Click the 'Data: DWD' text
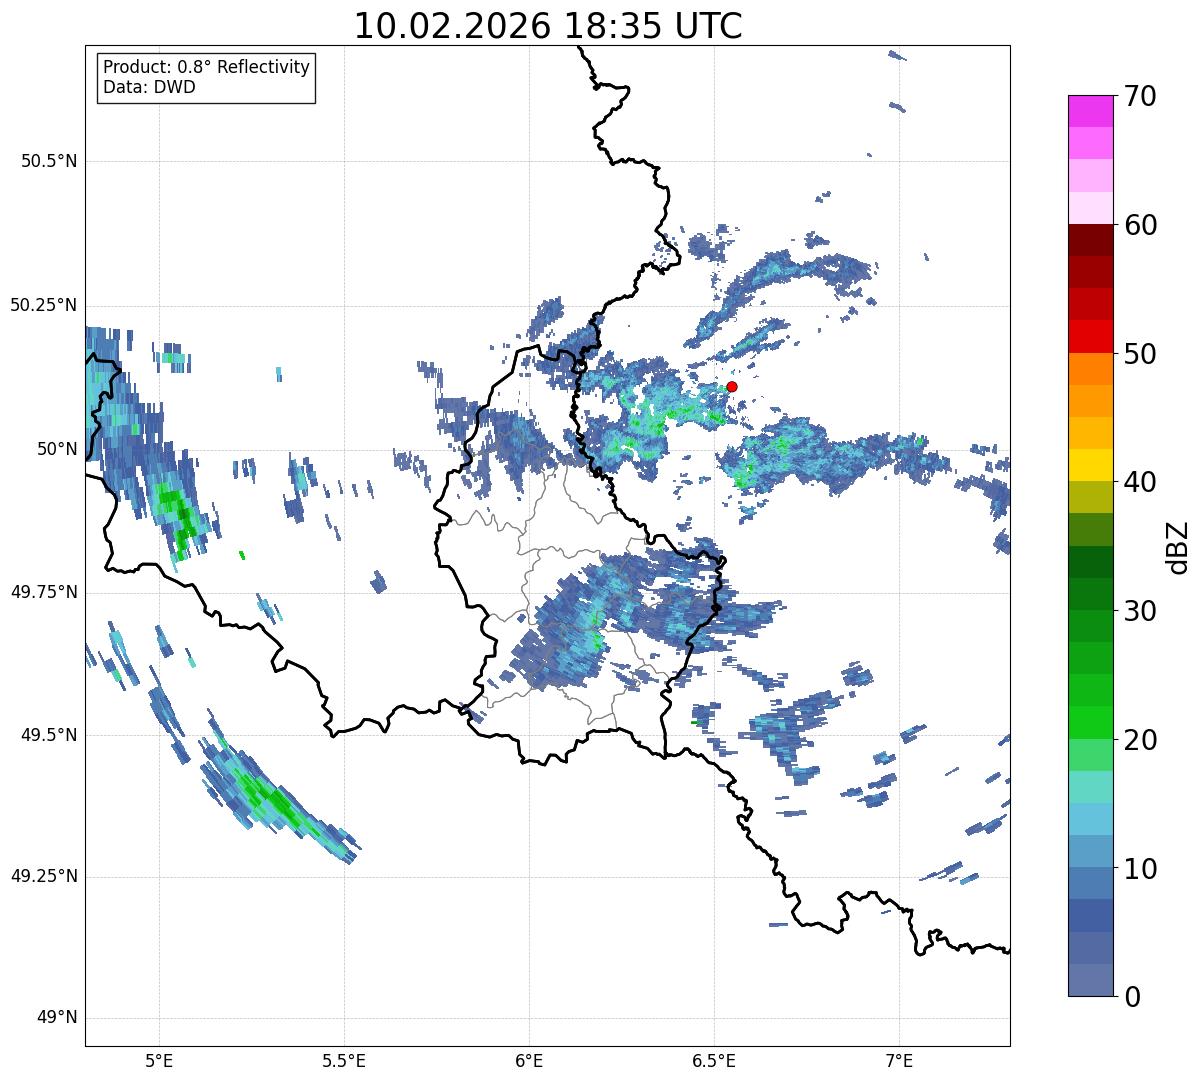1202x1081 pixels. click(x=149, y=87)
